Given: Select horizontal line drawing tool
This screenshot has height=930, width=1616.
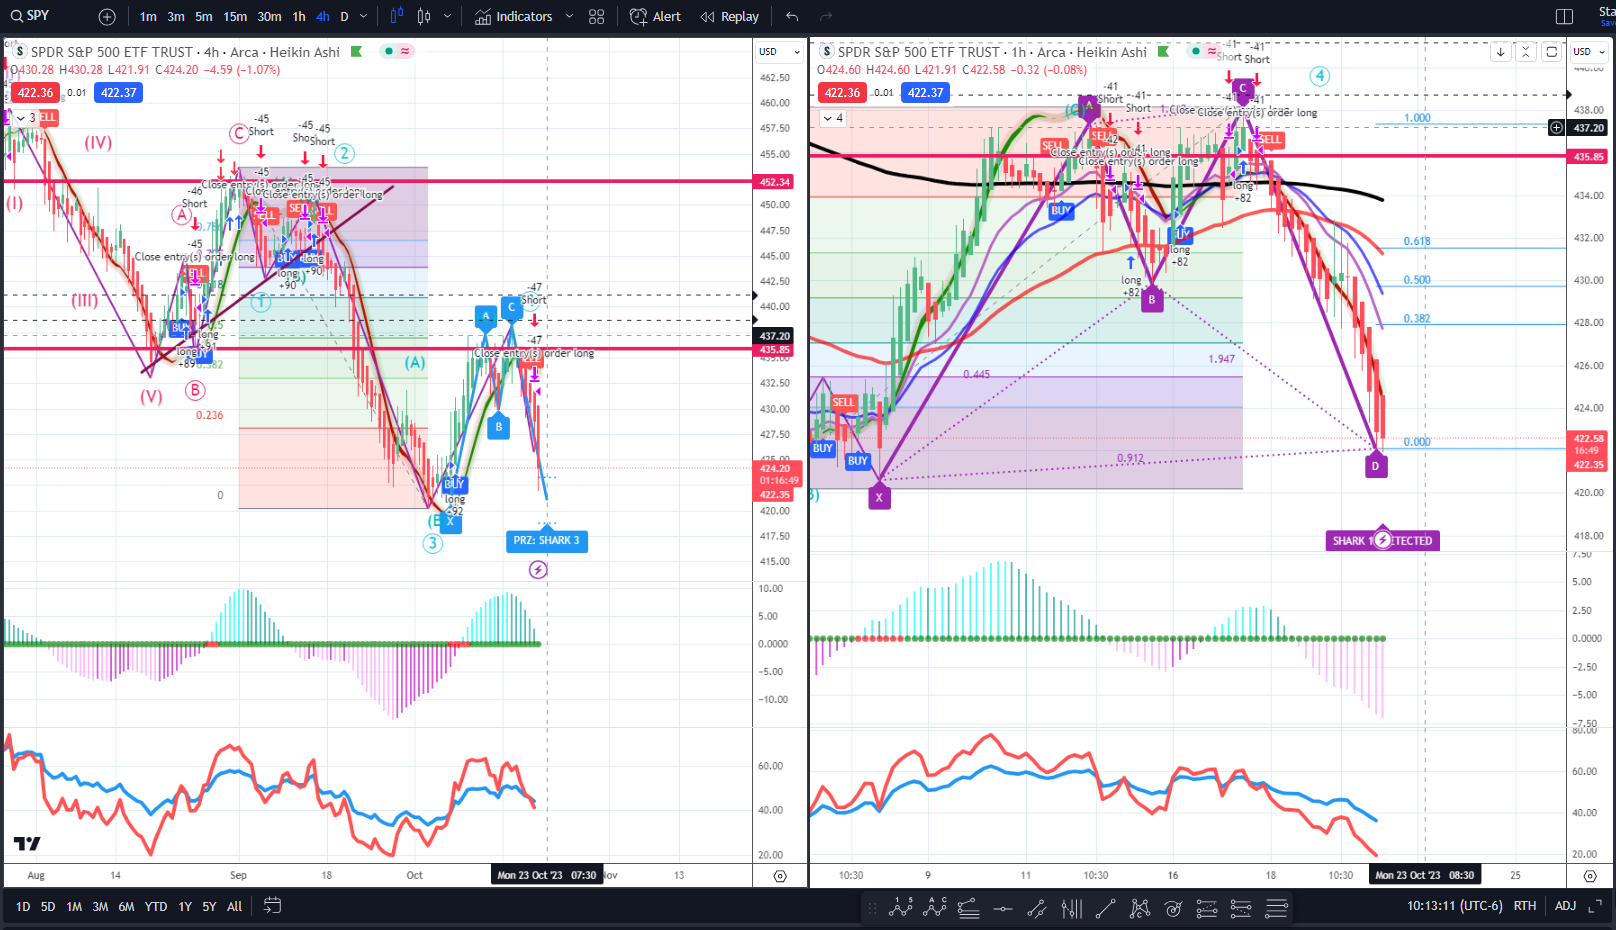Looking at the screenshot, I should pos(1003,908).
